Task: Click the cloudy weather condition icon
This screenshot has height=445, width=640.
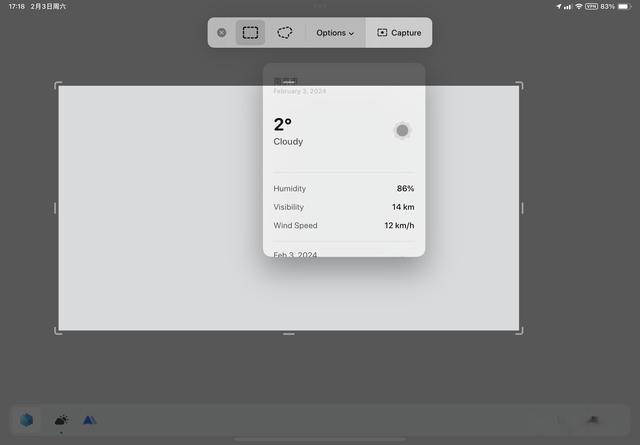Action: tap(402, 131)
